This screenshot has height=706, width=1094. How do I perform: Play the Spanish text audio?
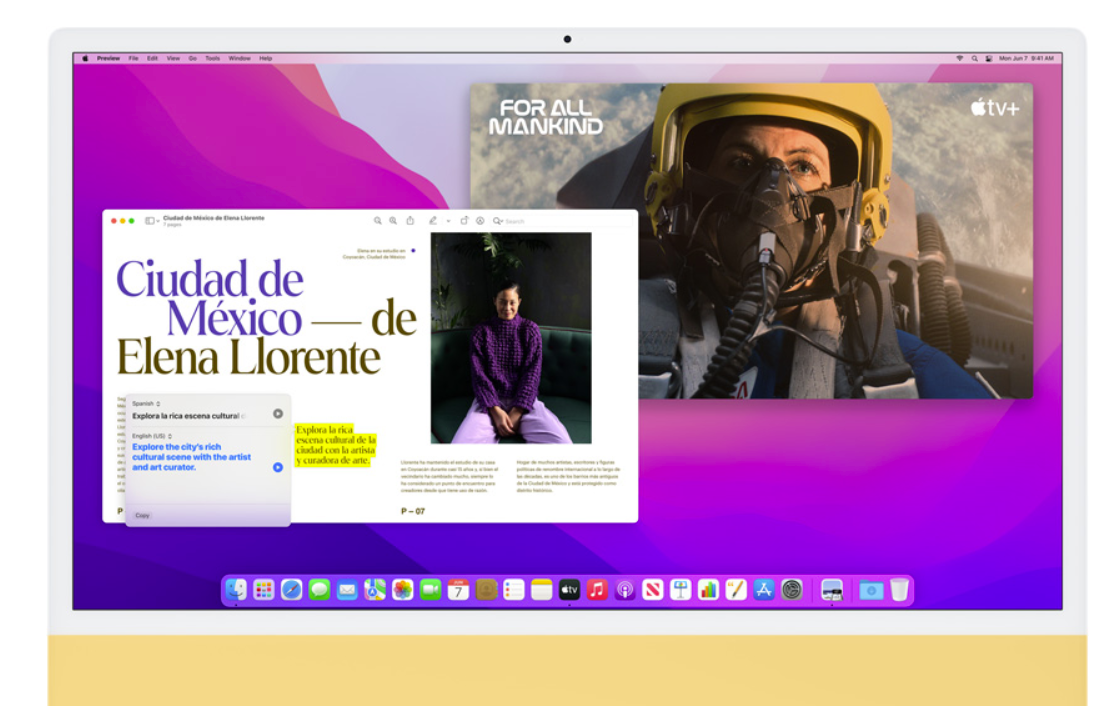278,414
